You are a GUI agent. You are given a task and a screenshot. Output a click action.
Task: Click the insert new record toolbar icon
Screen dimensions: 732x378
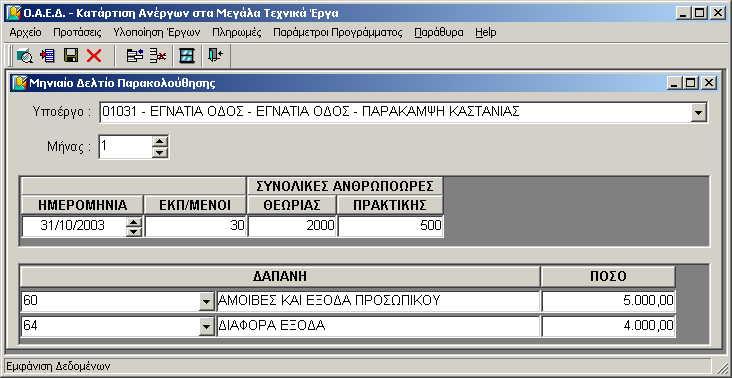(x=47, y=56)
